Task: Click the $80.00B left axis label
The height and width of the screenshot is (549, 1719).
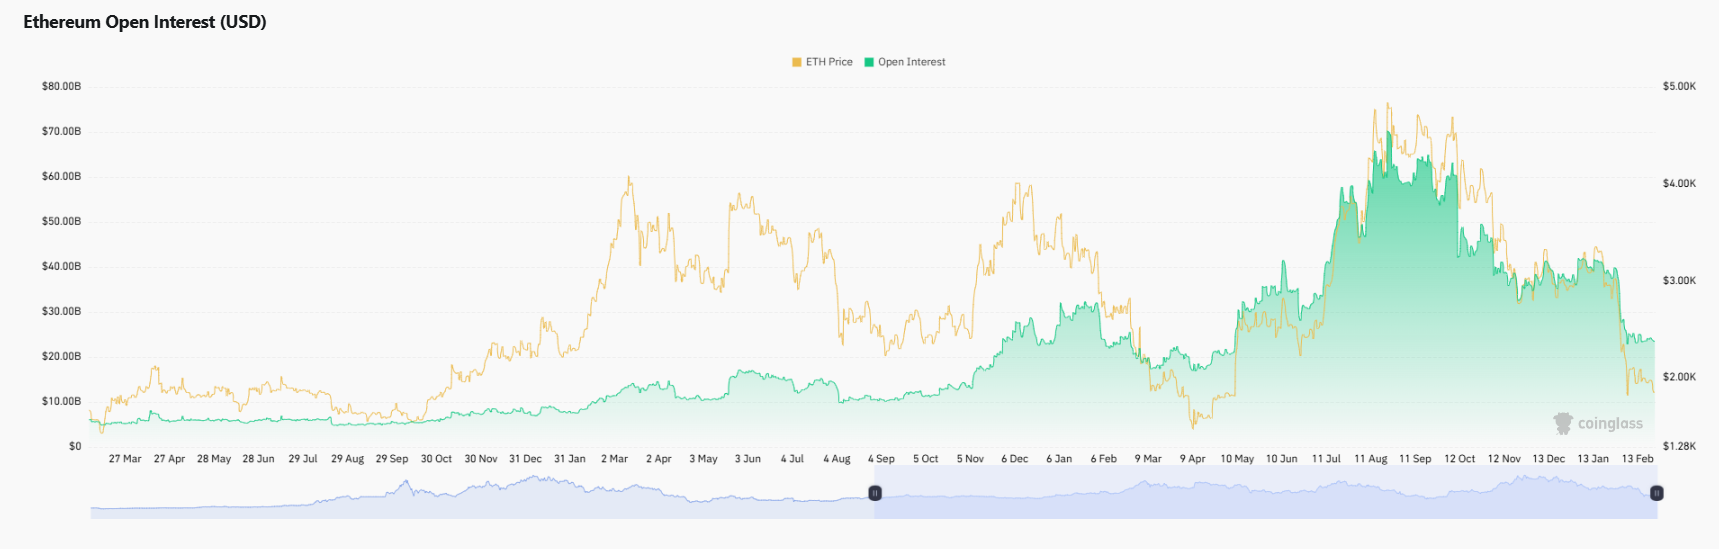Action: coord(61,87)
